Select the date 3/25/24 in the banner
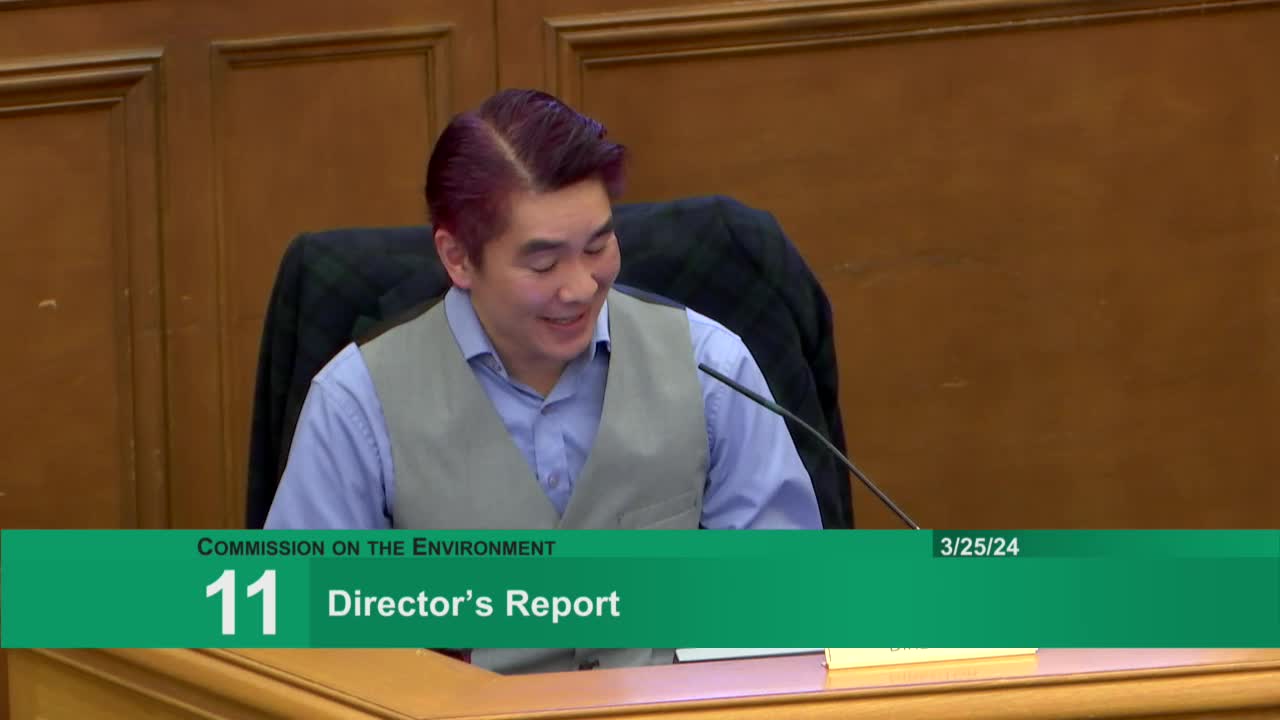1280x720 pixels. click(x=979, y=547)
